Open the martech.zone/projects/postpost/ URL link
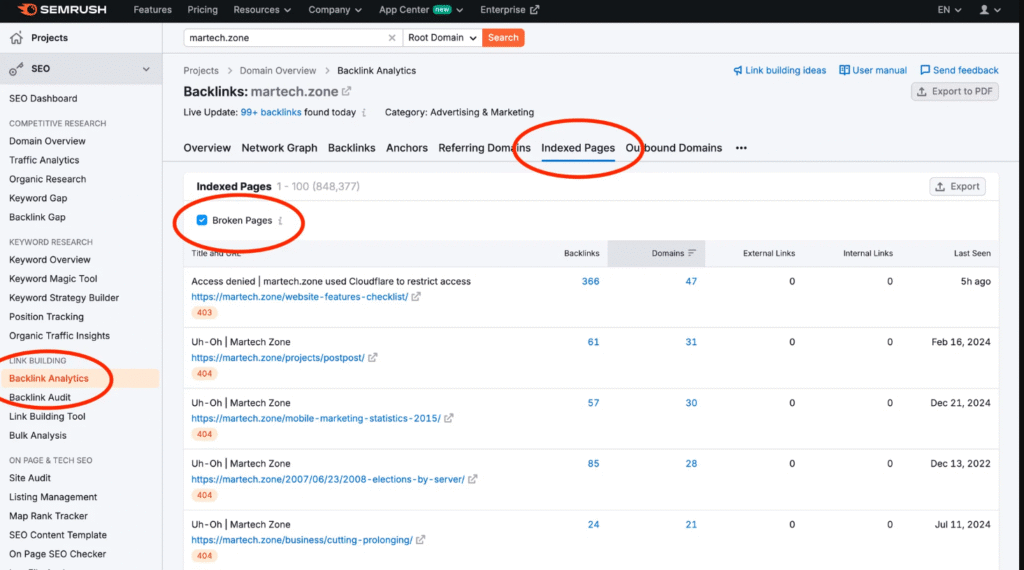The width and height of the screenshot is (1024, 570). click(278, 358)
